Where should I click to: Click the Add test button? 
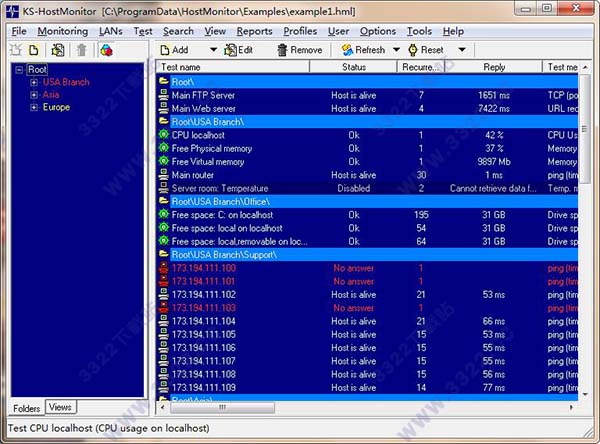[x=174, y=50]
